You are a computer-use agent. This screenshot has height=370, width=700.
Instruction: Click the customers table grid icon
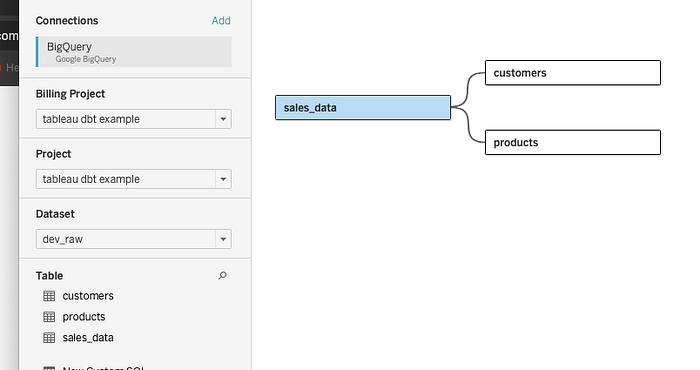tap(49, 296)
